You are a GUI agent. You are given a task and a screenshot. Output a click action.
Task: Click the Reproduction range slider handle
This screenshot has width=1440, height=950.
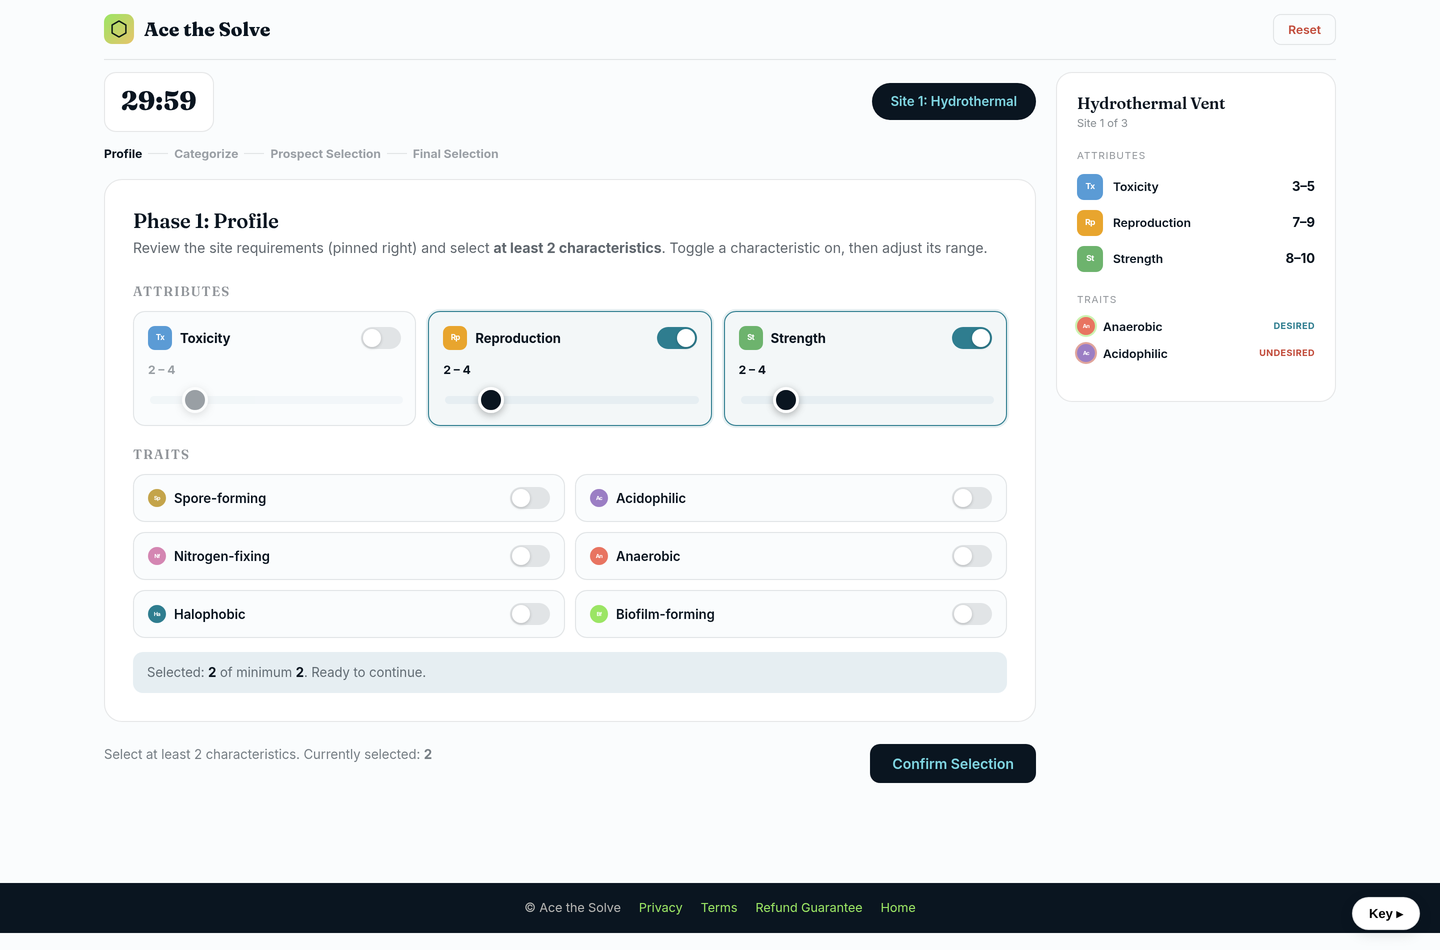coord(491,400)
